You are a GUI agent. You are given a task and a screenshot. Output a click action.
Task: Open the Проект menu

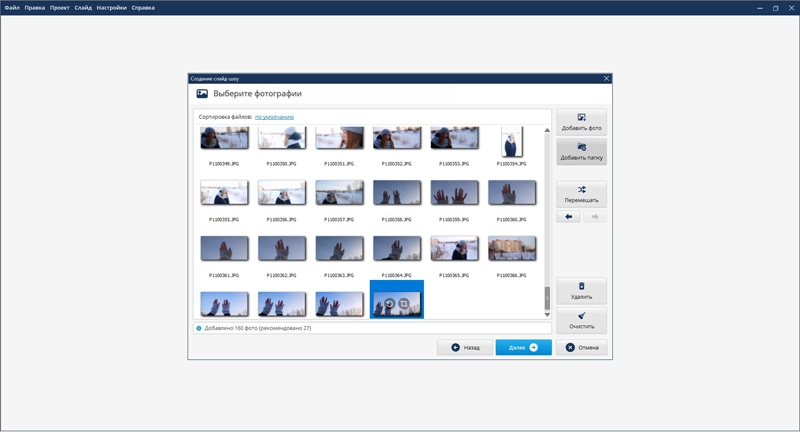click(60, 8)
